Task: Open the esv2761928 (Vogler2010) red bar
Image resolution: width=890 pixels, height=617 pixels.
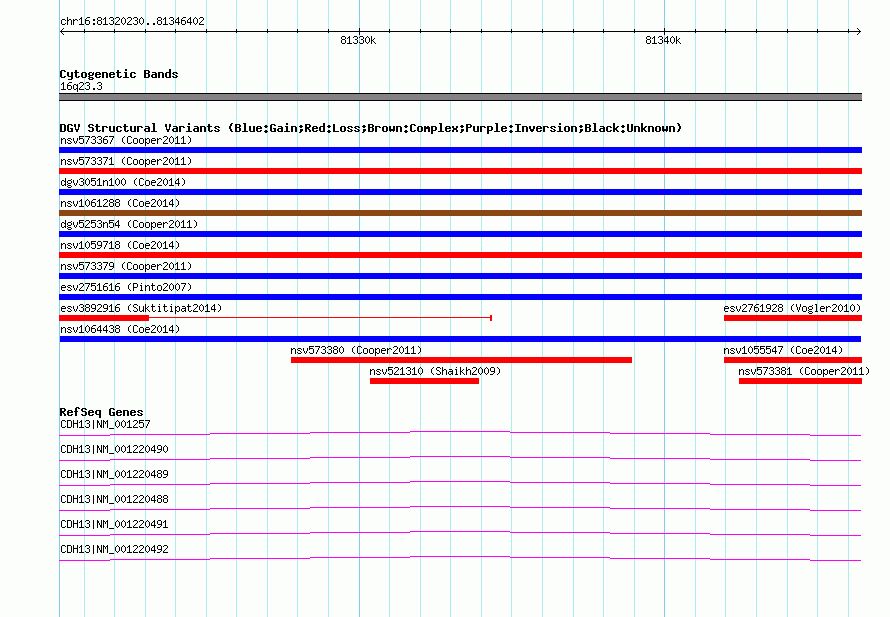Action: tap(793, 318)
